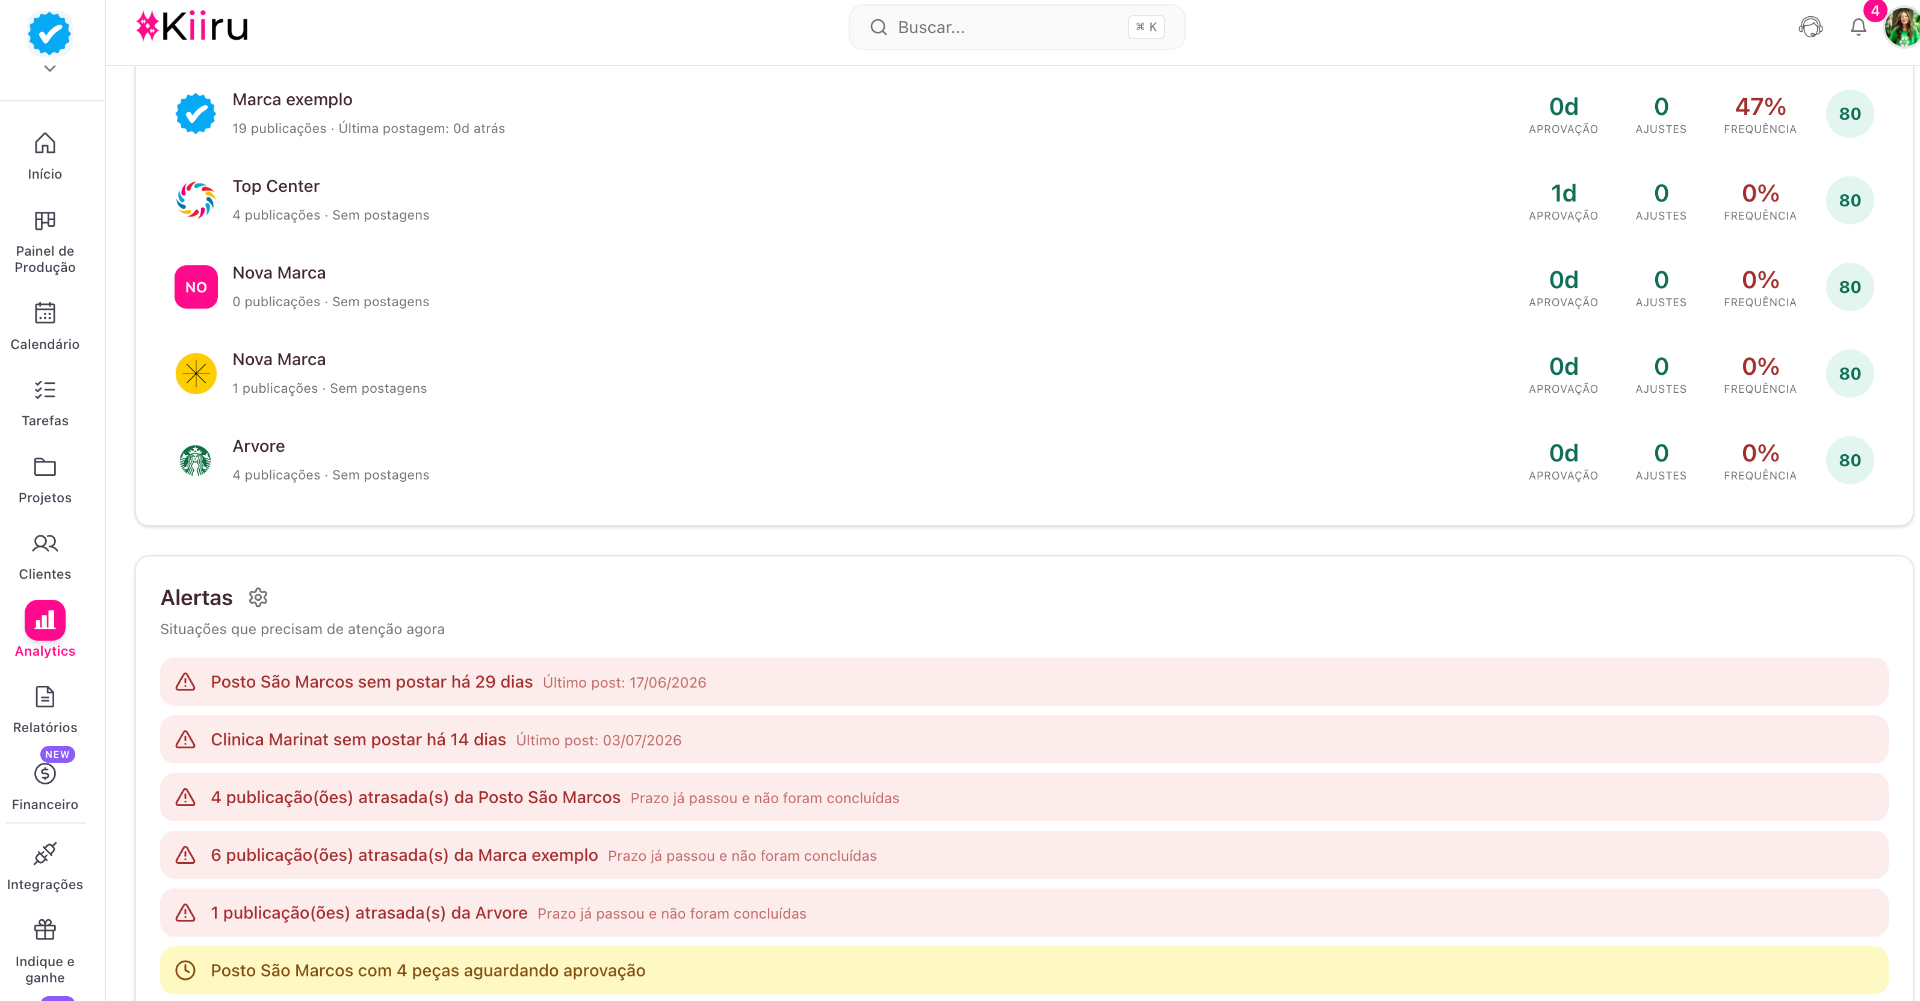Open Painel de Produção in sidebar

[45, 241]
